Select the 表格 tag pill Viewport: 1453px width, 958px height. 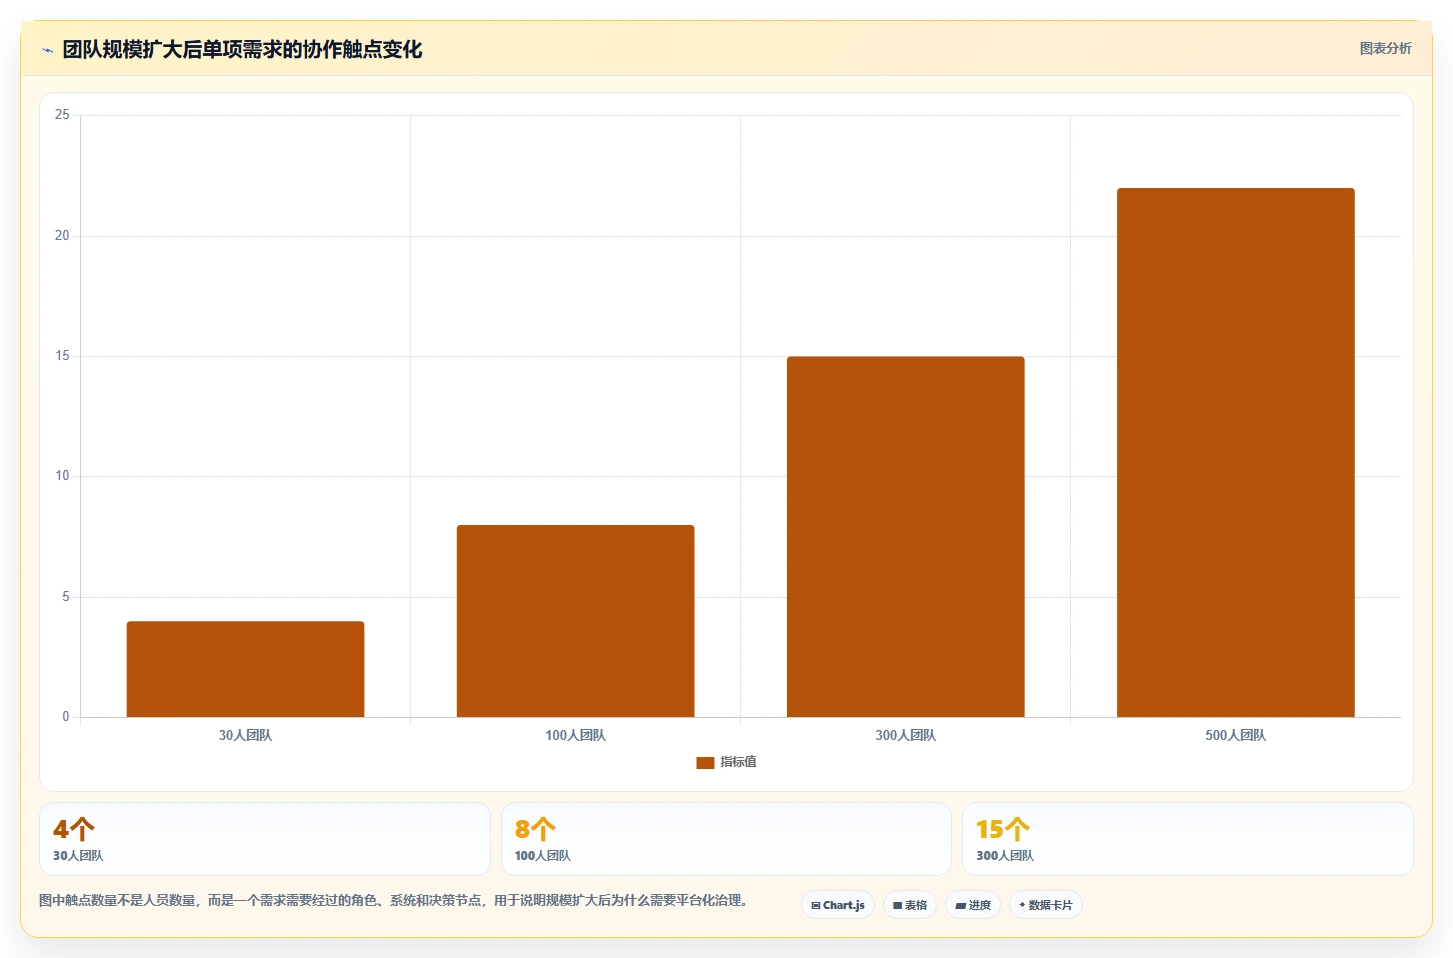[x=910, y=905]
